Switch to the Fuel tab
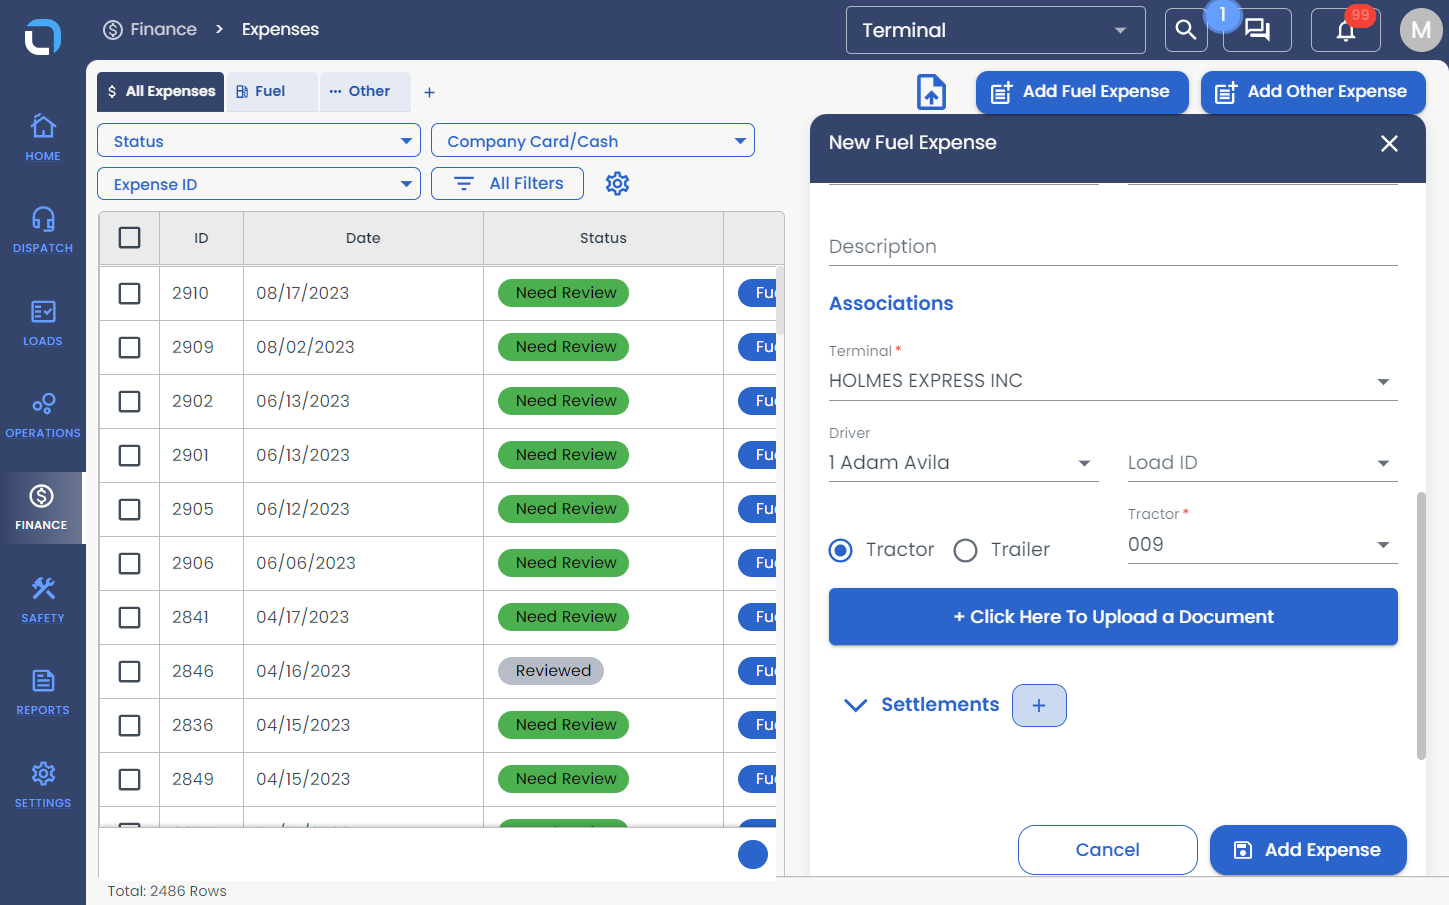Viewport: 1449px width, 905px height. tap(272, 92)
